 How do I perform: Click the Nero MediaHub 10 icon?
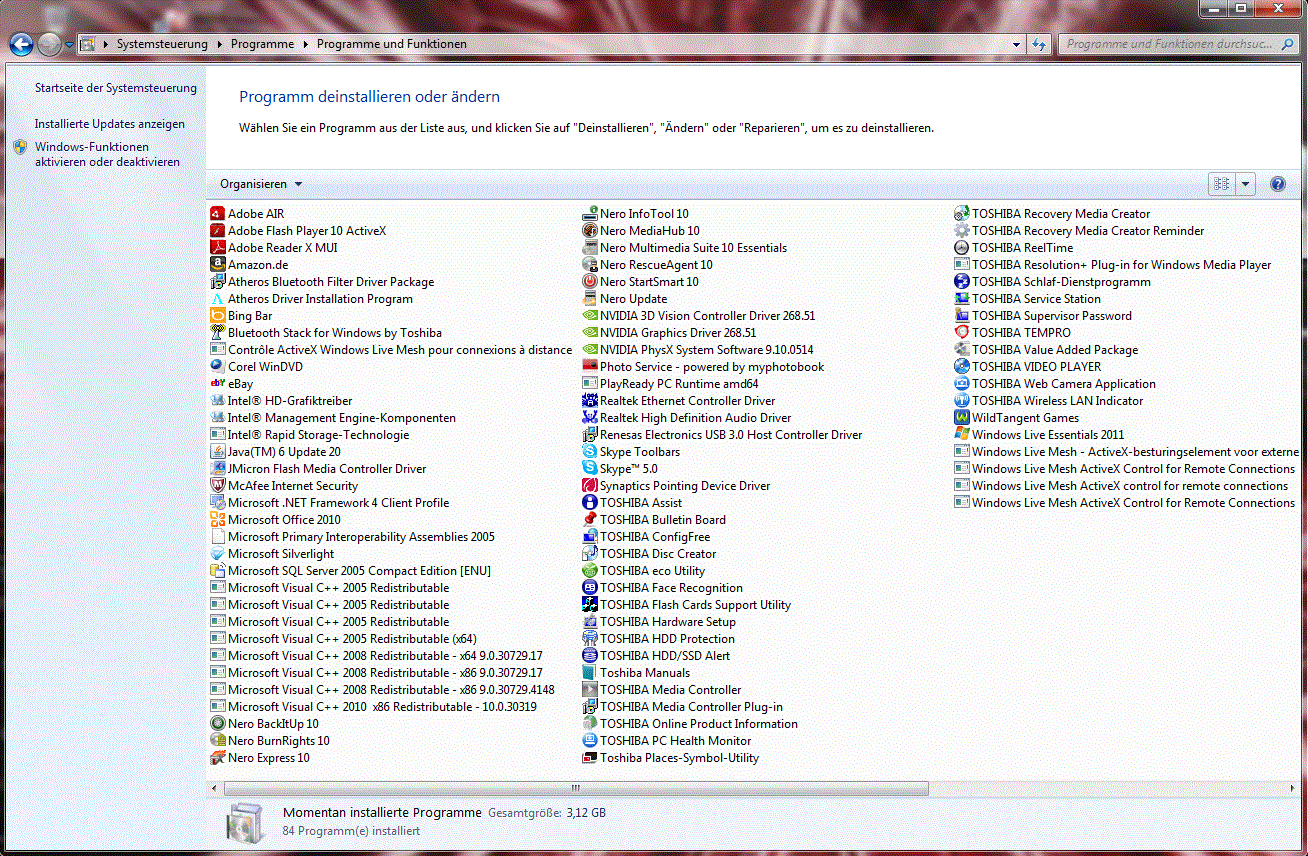(591, 231)
